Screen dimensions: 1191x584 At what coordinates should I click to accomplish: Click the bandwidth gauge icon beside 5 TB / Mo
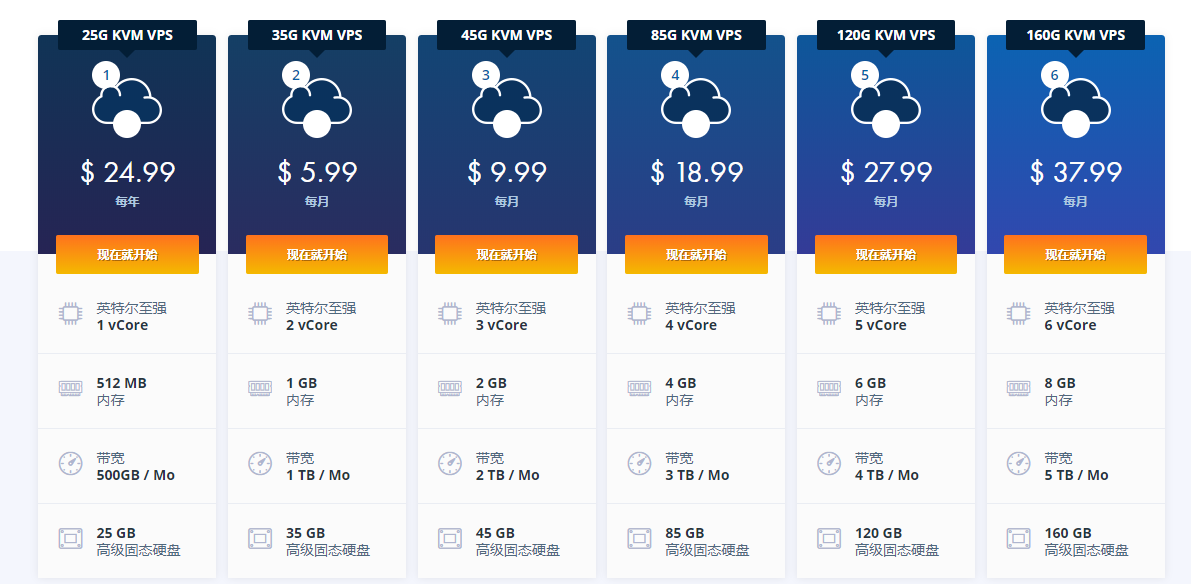pos(1019,464)
